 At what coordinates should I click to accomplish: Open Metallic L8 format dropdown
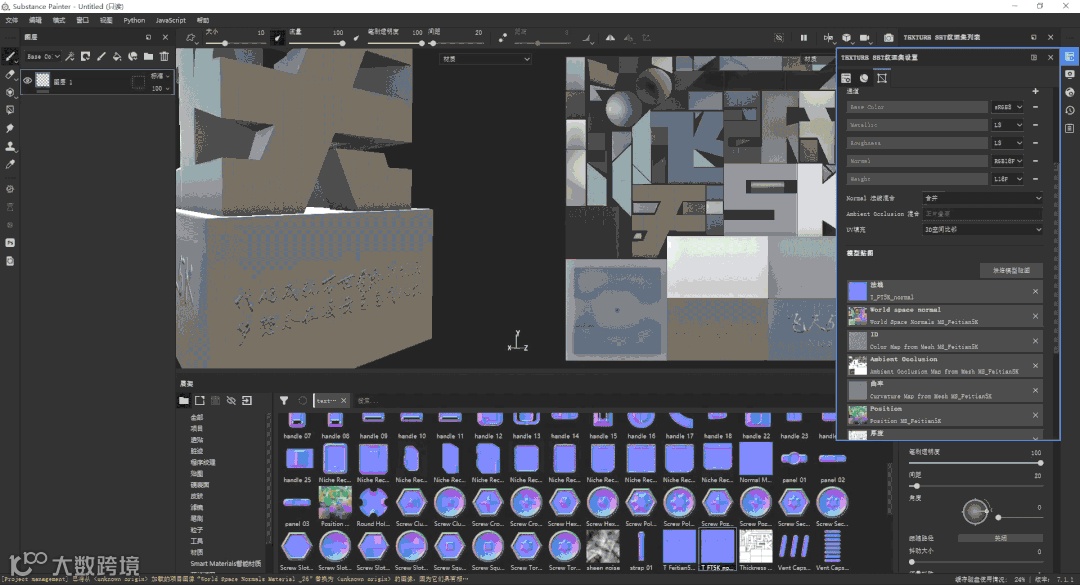point(1008,125)
